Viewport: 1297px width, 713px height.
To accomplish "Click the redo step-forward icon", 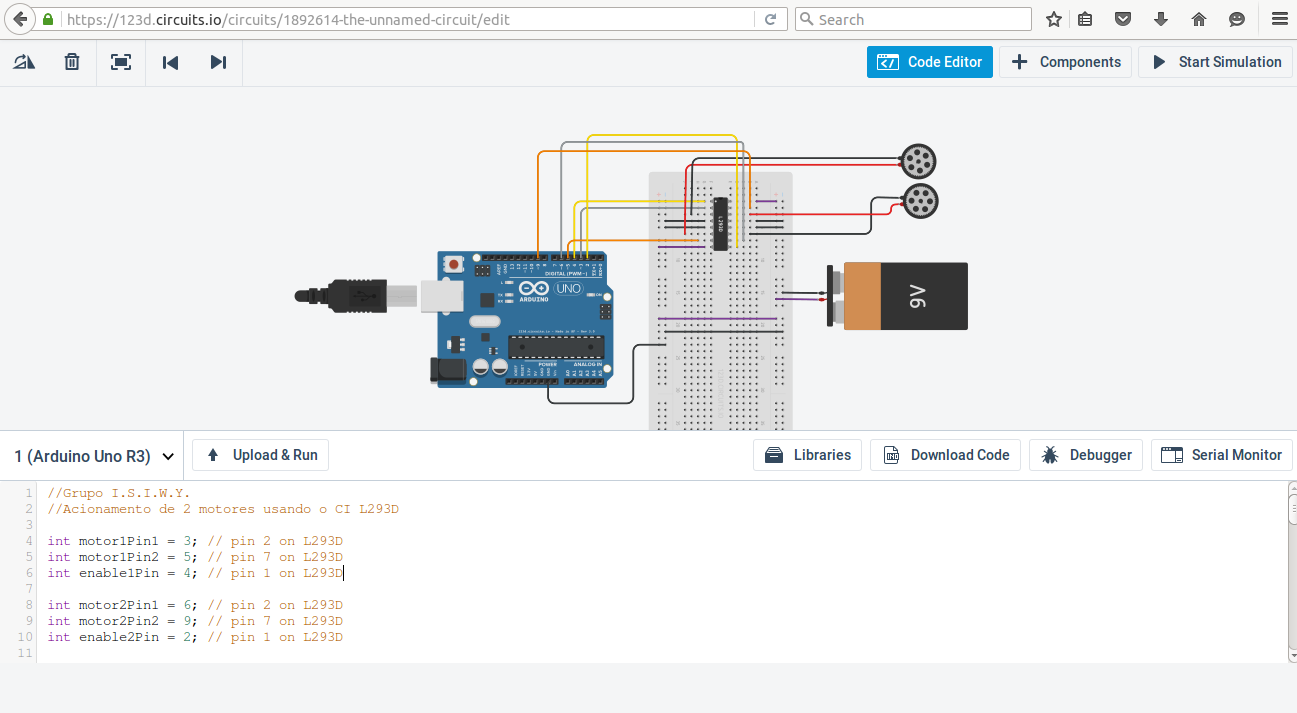I will 218,62.
